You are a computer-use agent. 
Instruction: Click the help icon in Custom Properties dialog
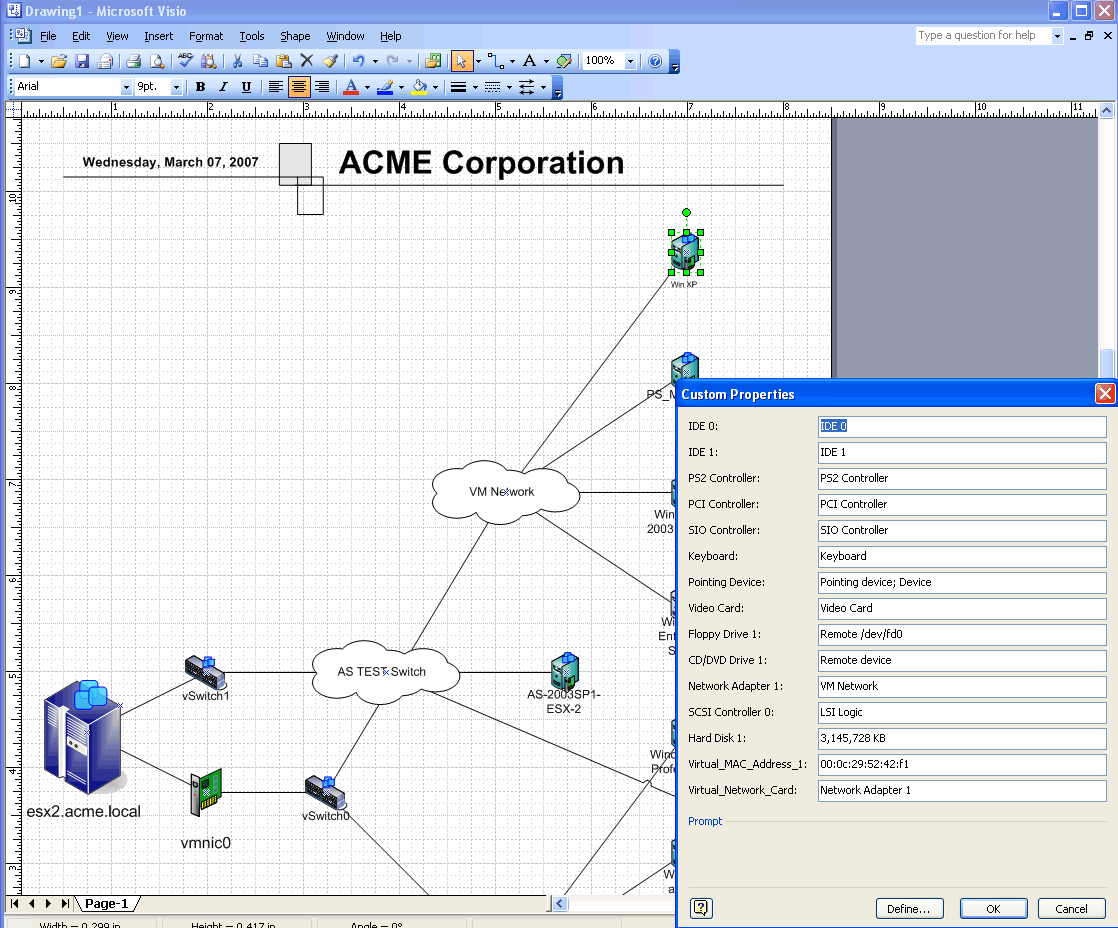tap(701, 907)
